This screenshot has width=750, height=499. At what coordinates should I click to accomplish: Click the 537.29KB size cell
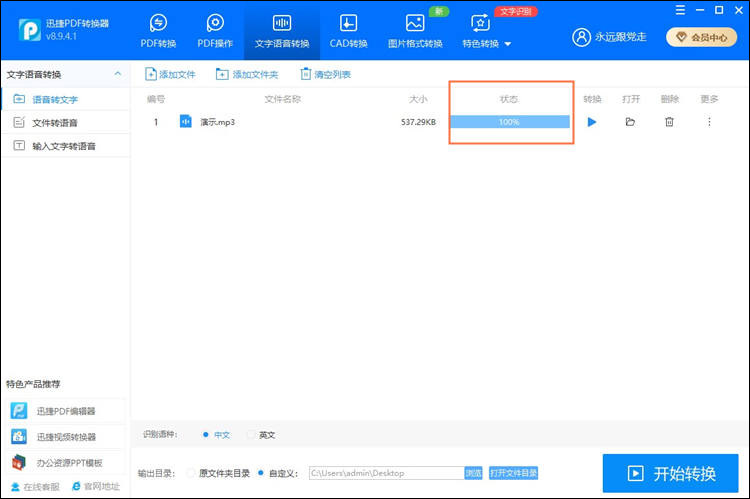[x=418, y=122]
